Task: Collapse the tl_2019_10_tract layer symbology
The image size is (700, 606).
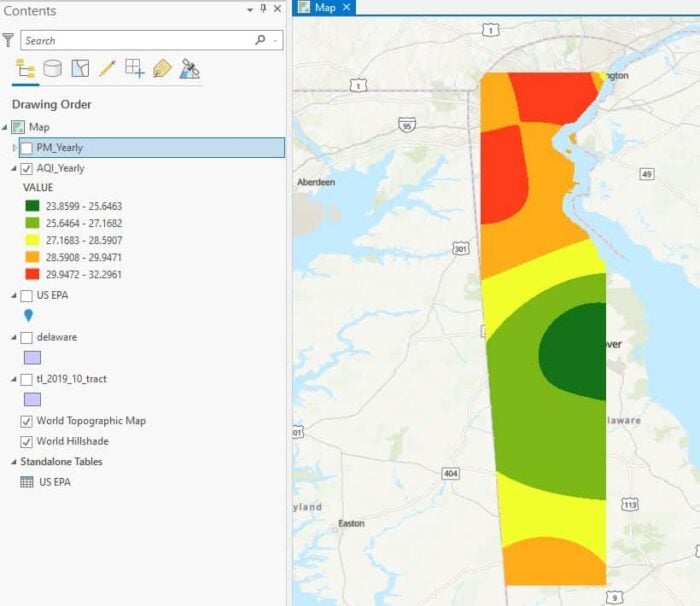Action: 14,379
